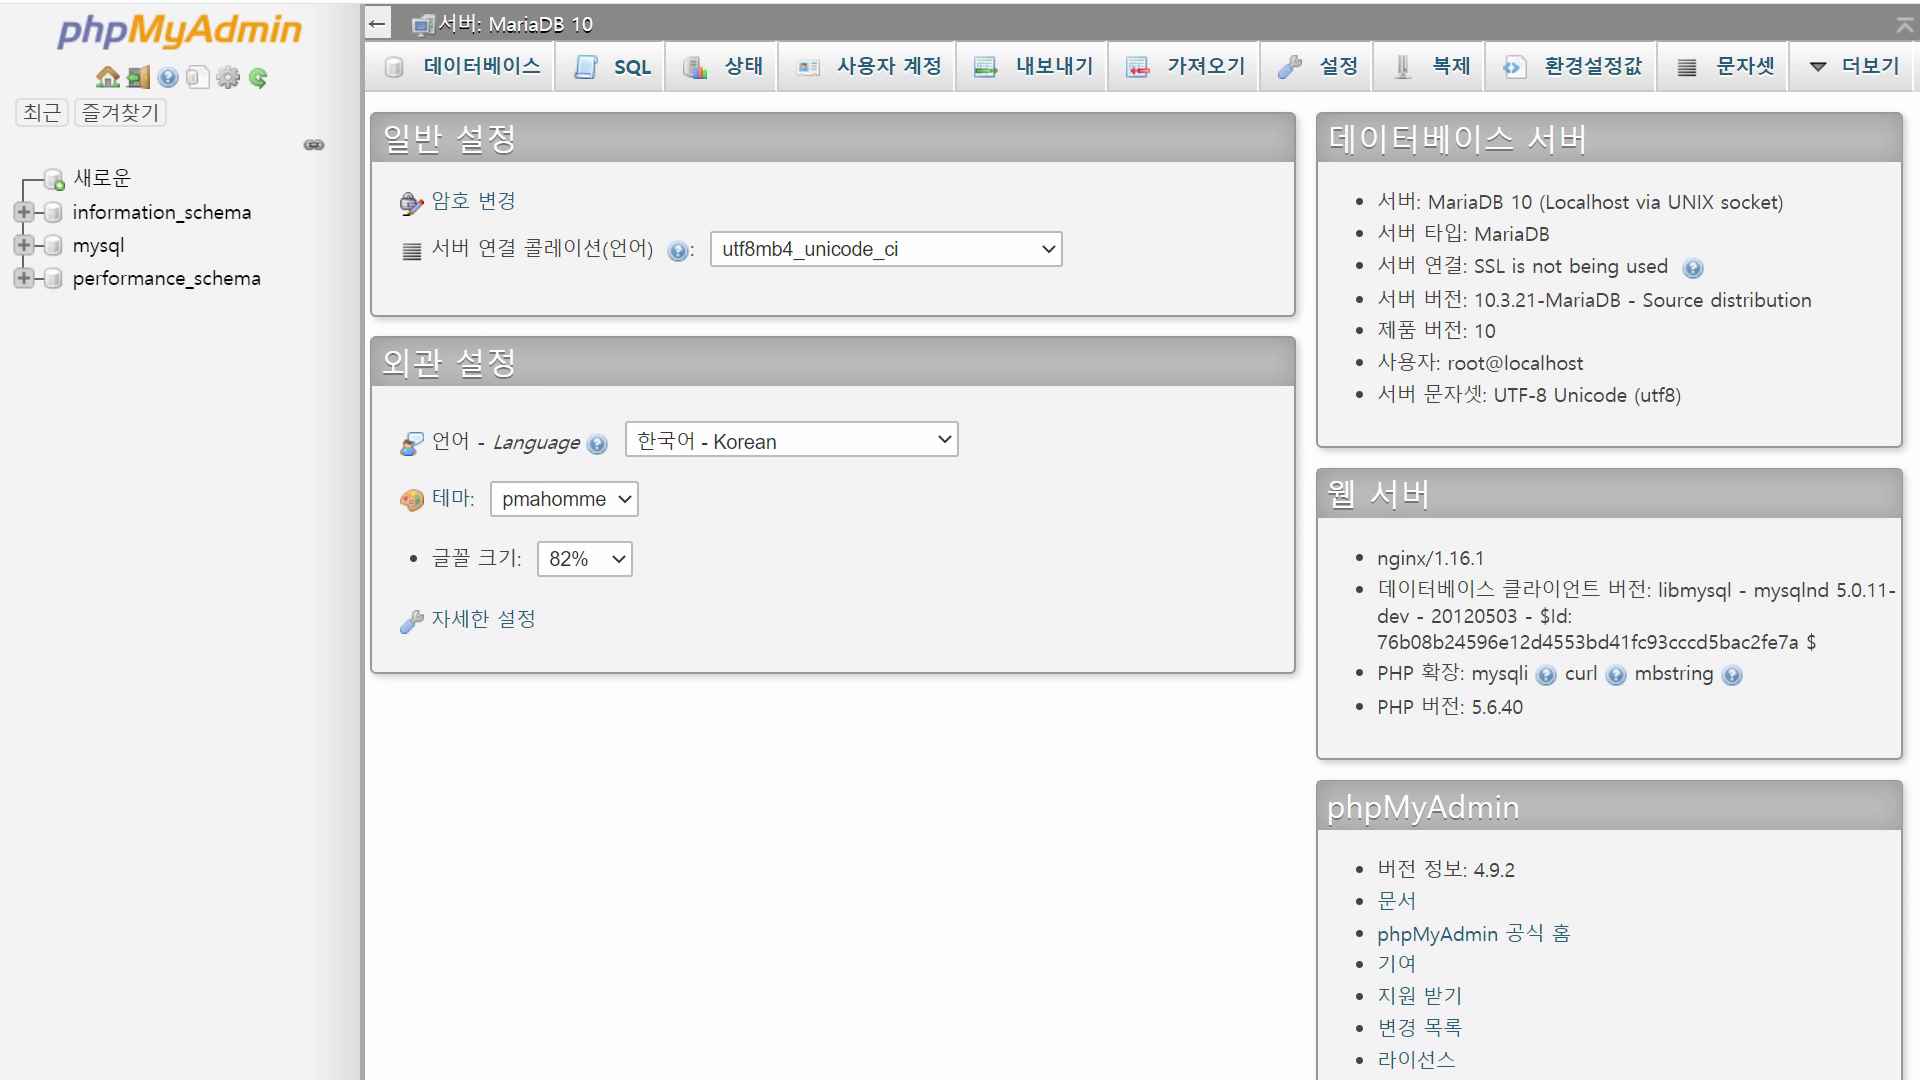The width and height of the screenshot is (1920, 1080).
Task: Expand the mysql database node
Action: (23, 245)
